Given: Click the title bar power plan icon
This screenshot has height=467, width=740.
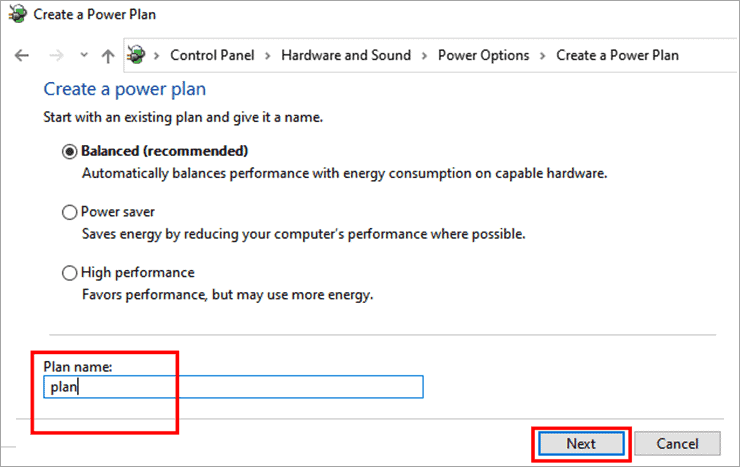Looking at the screenshot, I should click(15, 15).
